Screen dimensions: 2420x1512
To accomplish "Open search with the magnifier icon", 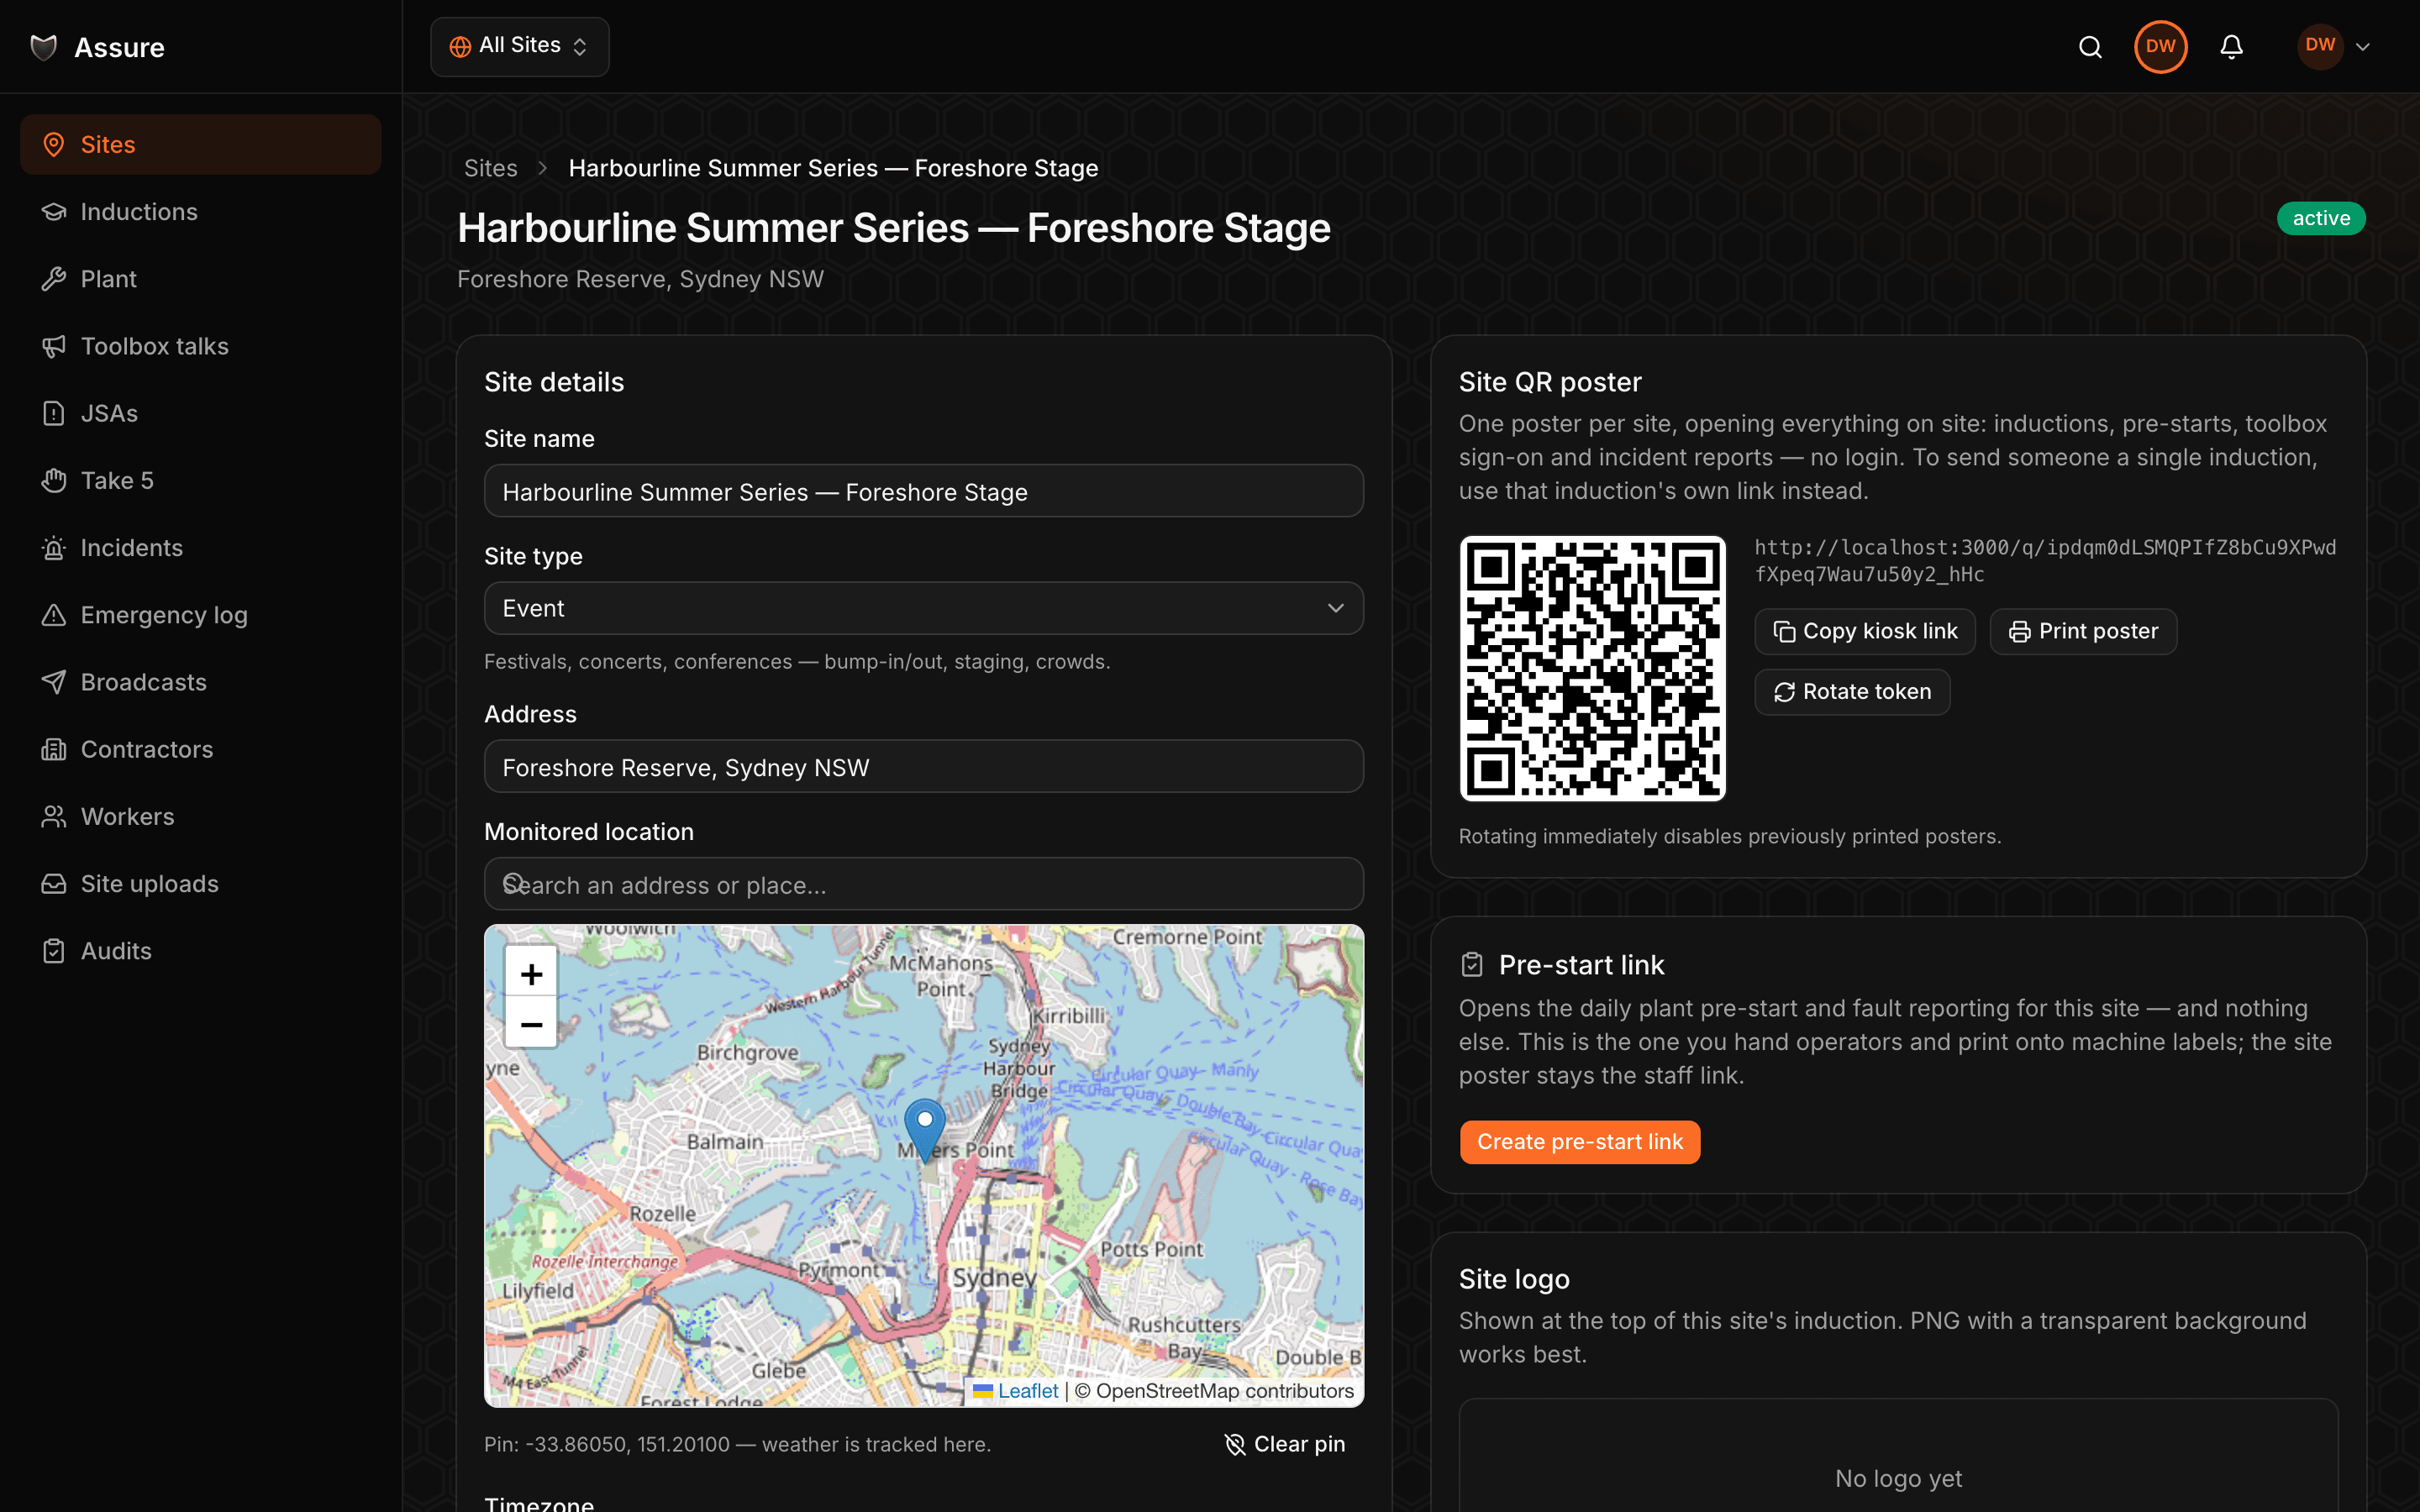I will pyautogui.click(x=2090, y=46).
